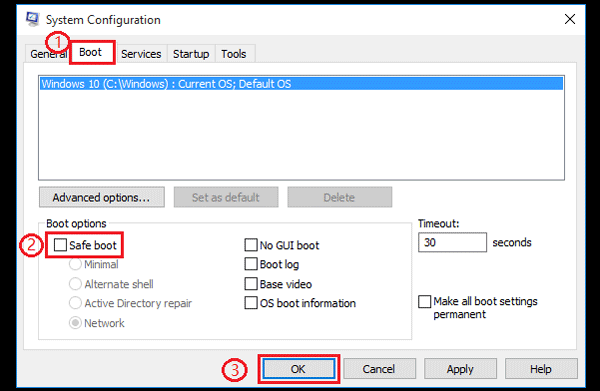Enable the Boot log checkbox
Screen dimensions: 600x391
pyautogui.click(x=251, y=264)
